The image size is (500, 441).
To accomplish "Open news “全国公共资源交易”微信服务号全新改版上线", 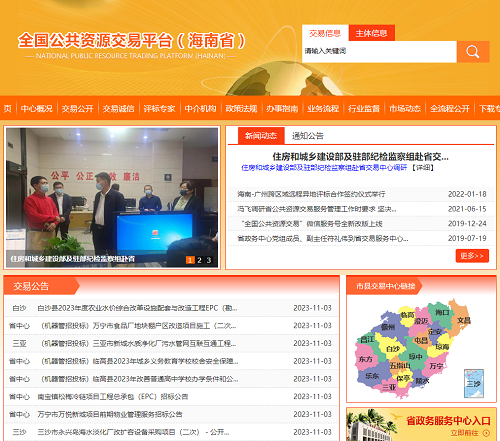I will point(312,224).
